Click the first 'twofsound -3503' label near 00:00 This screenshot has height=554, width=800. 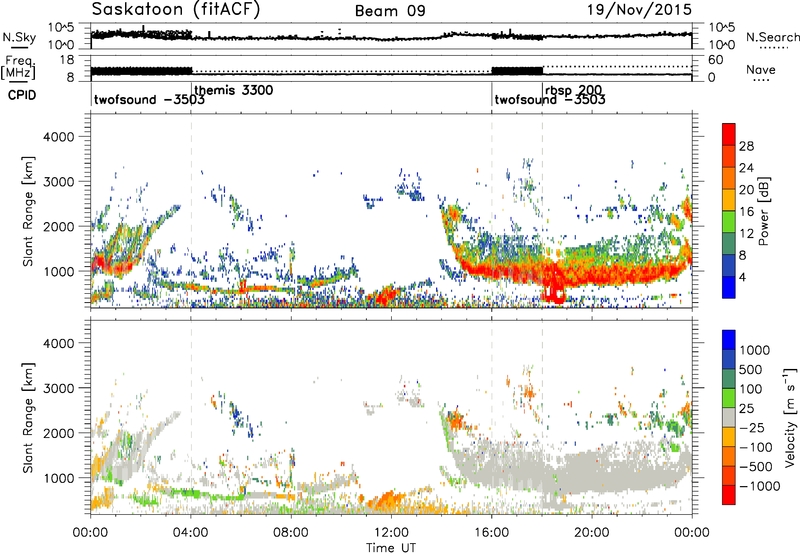tap(149, 99)
